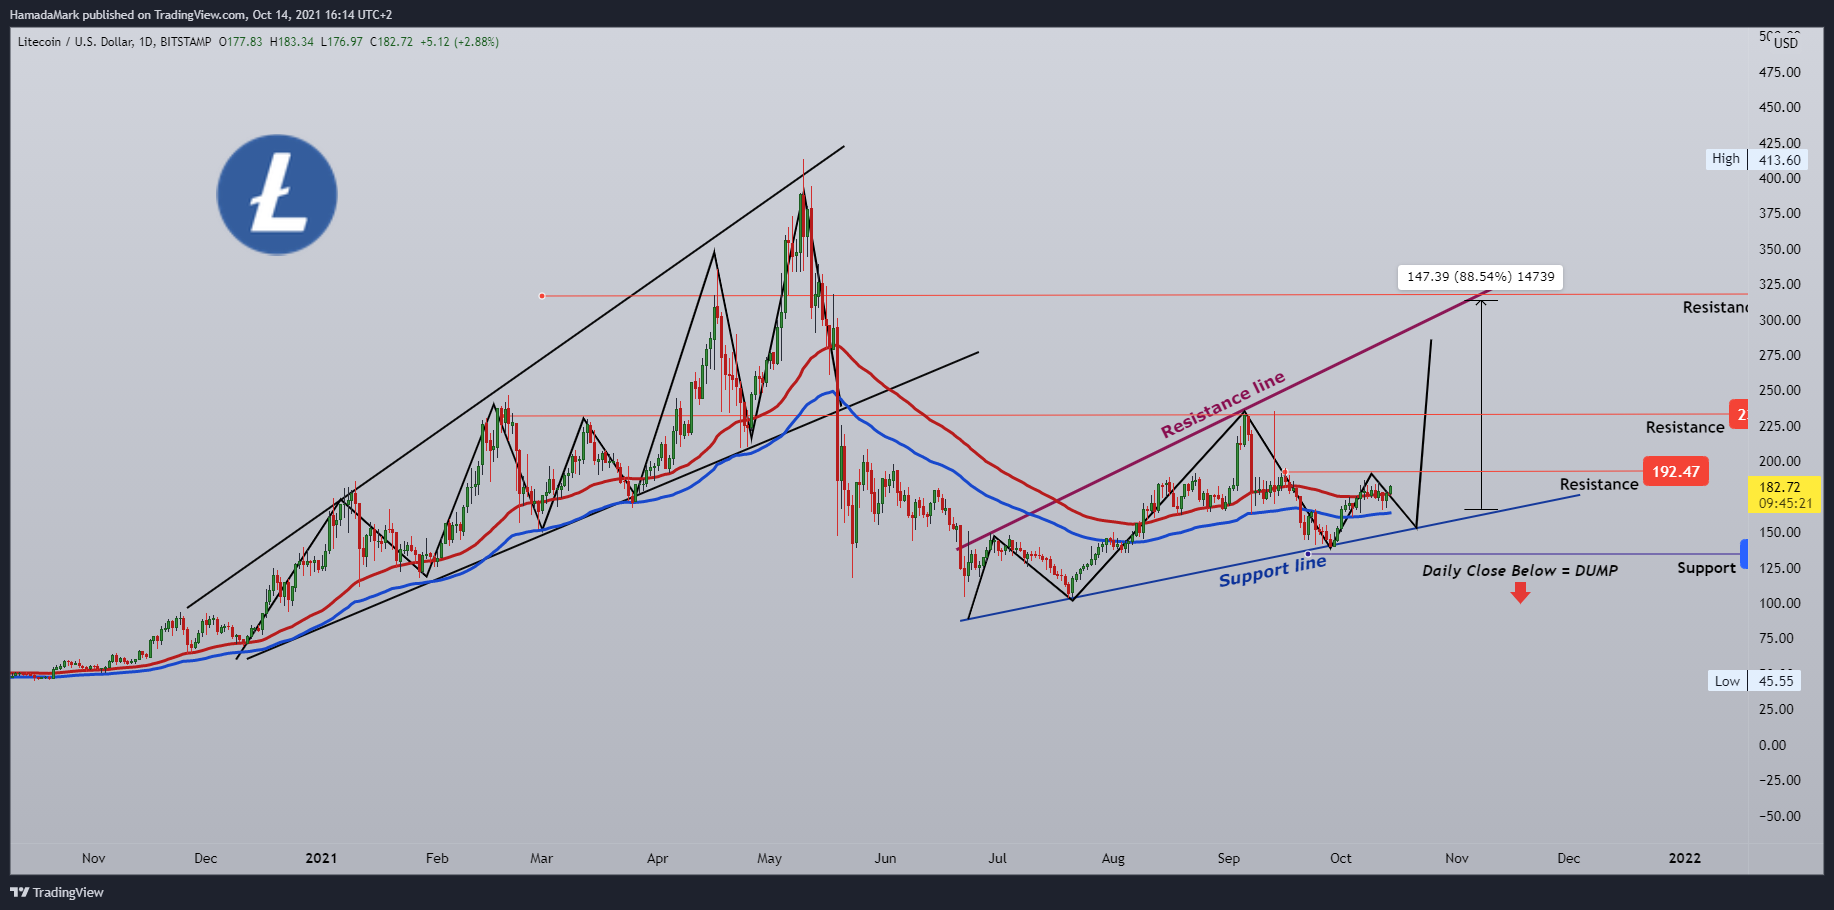Image resolution: width=1834 pixels, height=910 pixels.
Task: Click the blue 'Support line' text
Action: [x=1272, y=571]
